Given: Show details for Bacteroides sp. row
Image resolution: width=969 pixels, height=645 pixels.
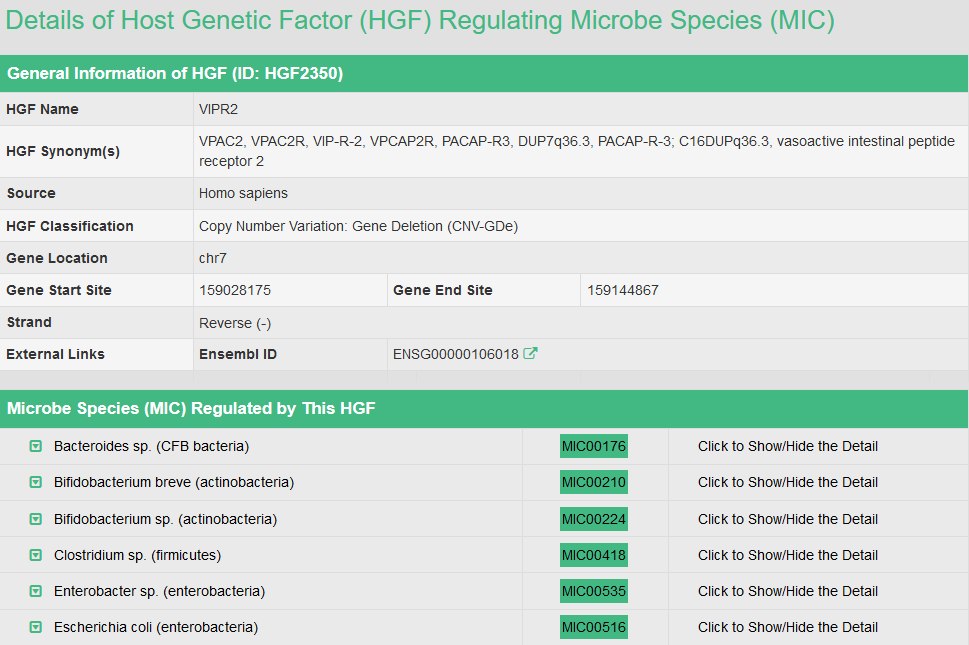Looking at the screenshot, I should 787,446.
